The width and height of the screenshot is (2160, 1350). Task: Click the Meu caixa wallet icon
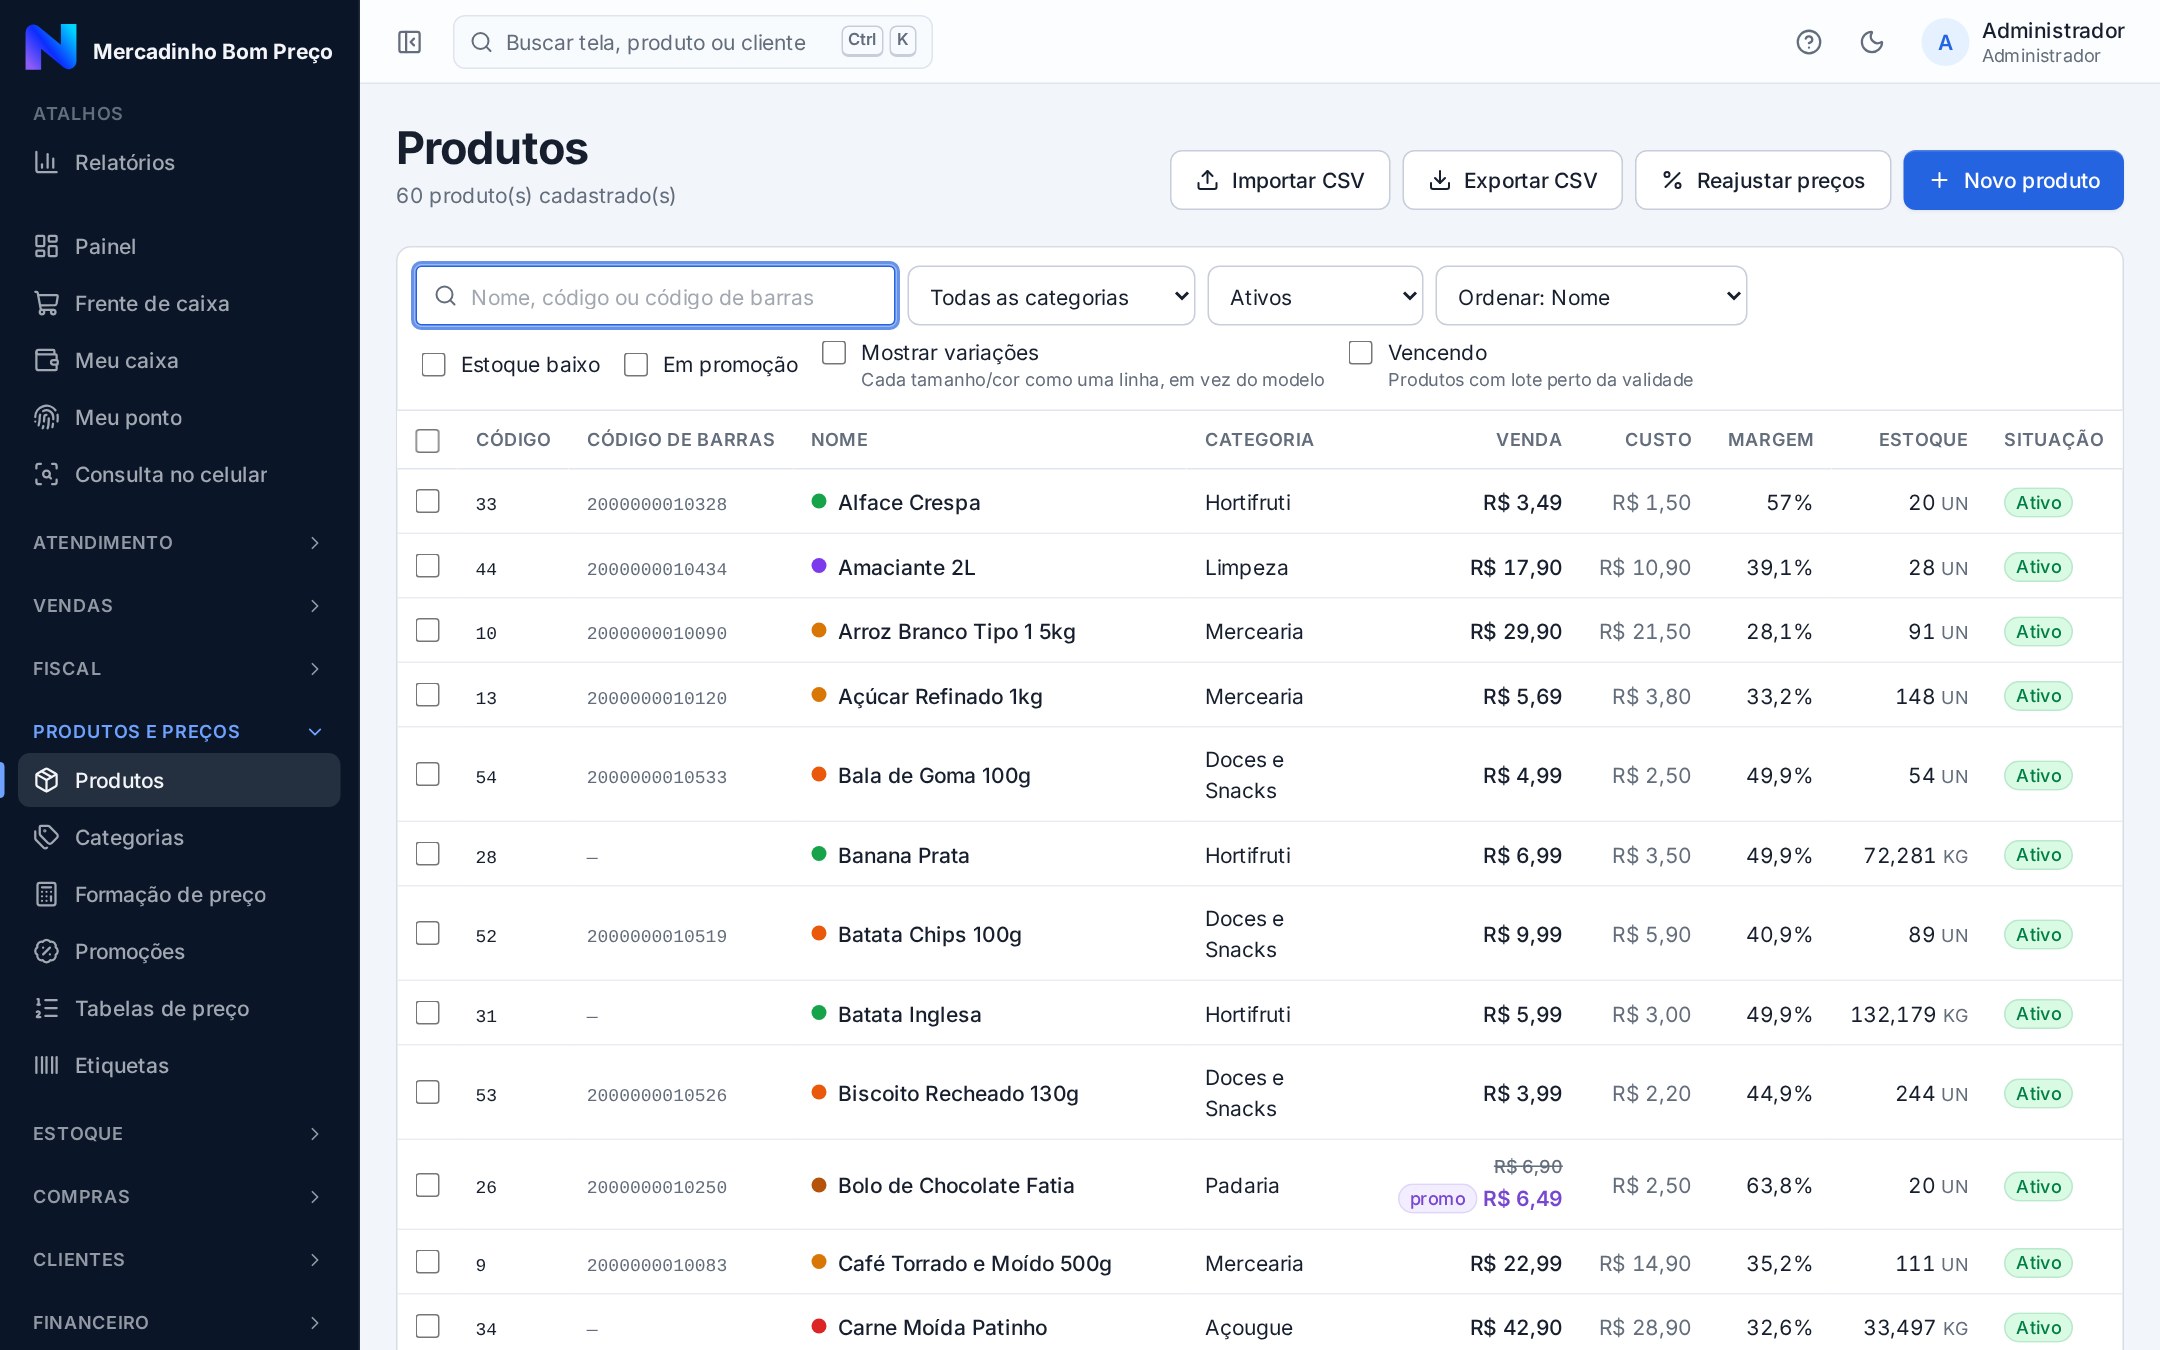click(46, 360)
